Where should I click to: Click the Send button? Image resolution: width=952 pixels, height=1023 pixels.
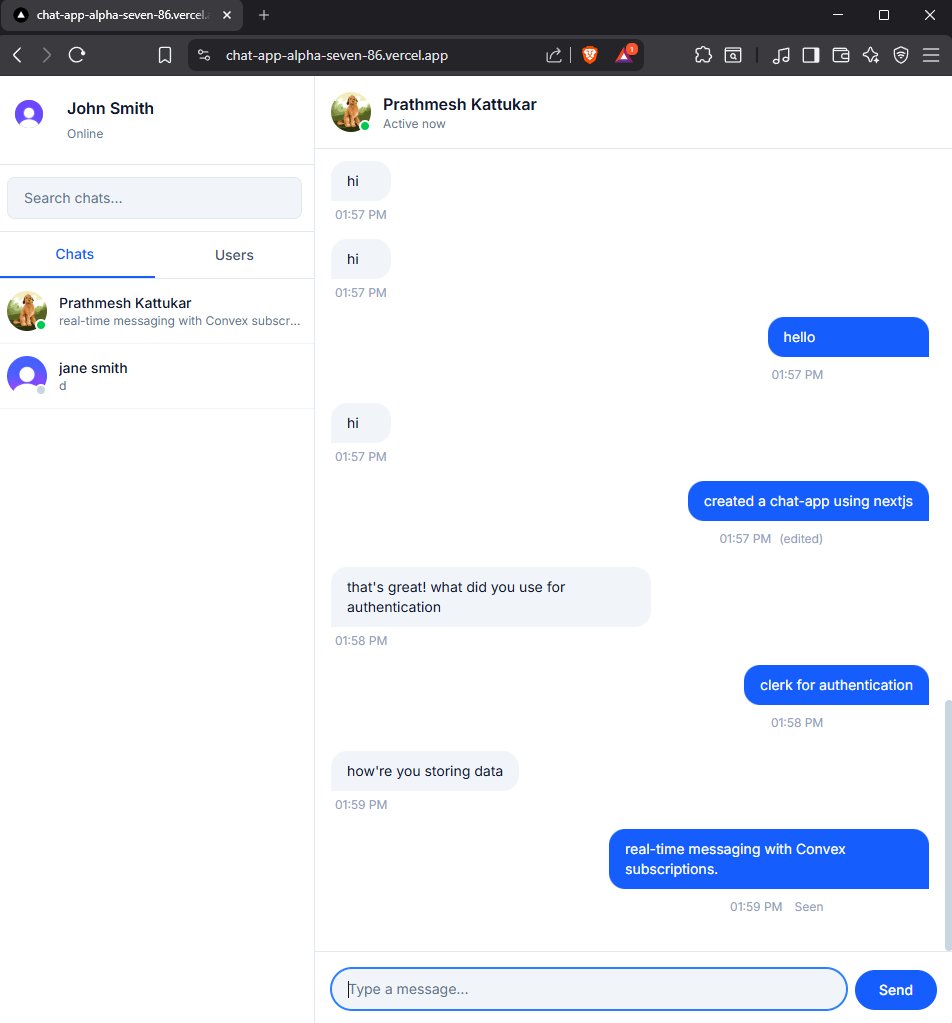(895, 990)
